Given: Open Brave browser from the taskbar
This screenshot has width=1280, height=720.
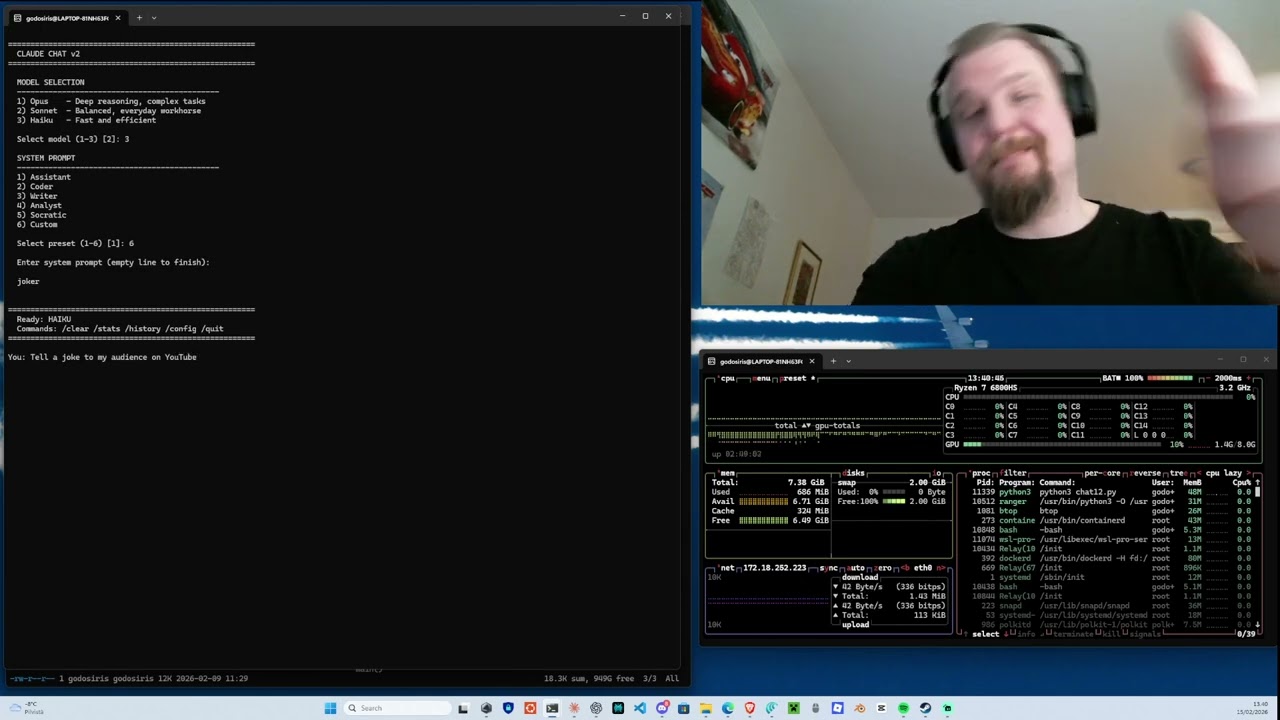Looking at the screenshot, I should pos(750,708).
